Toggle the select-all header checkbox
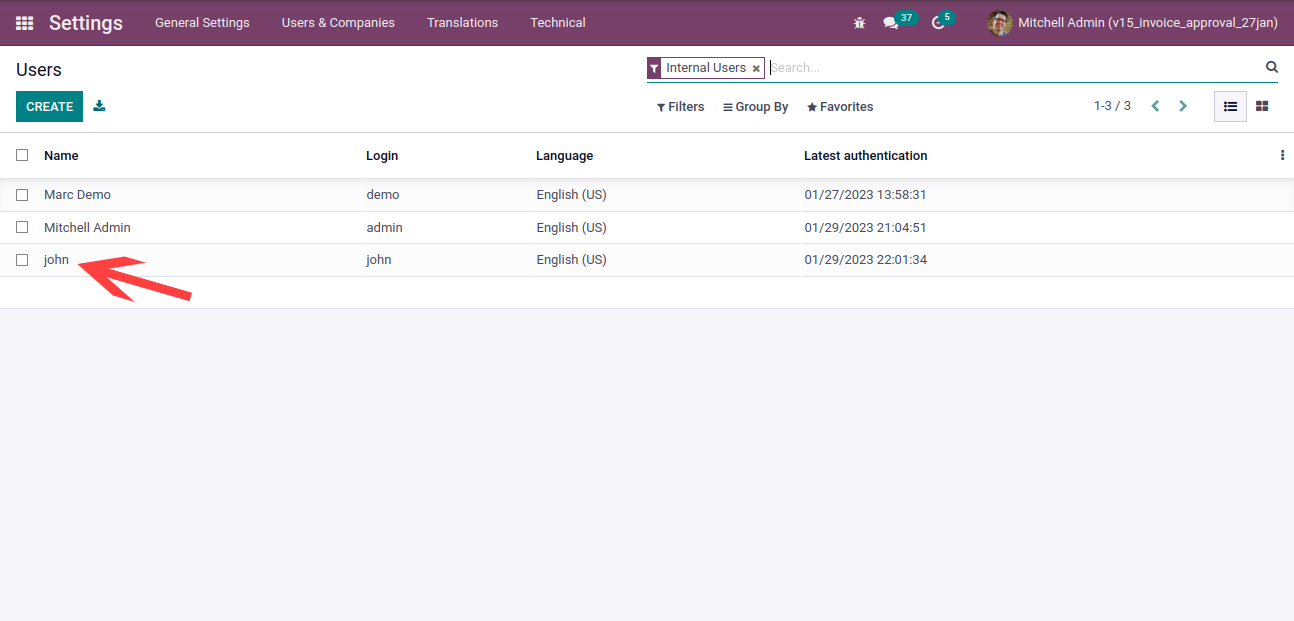 (22, 155)
